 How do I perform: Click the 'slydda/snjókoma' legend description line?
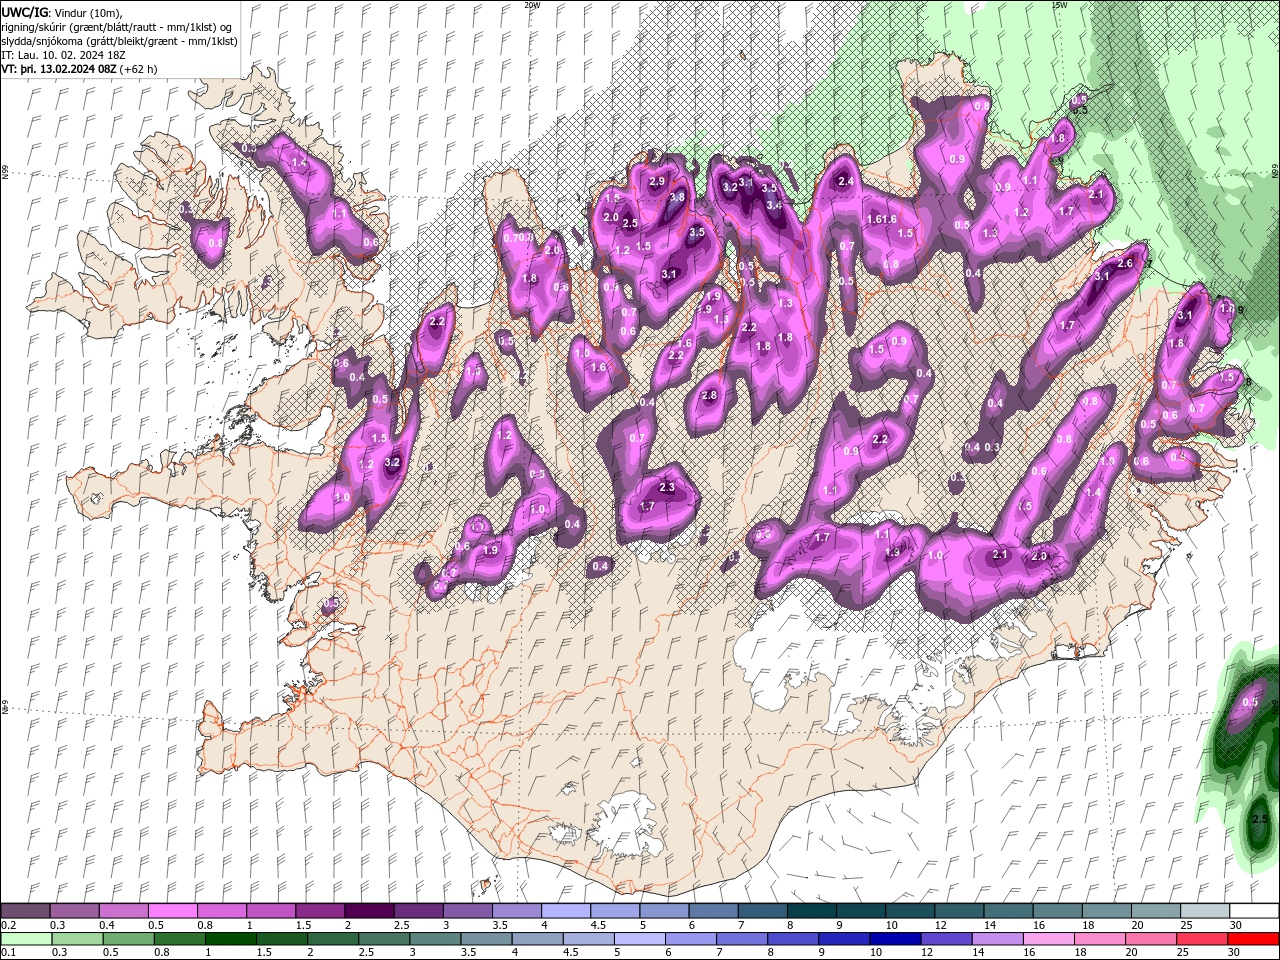click(118, 41)
